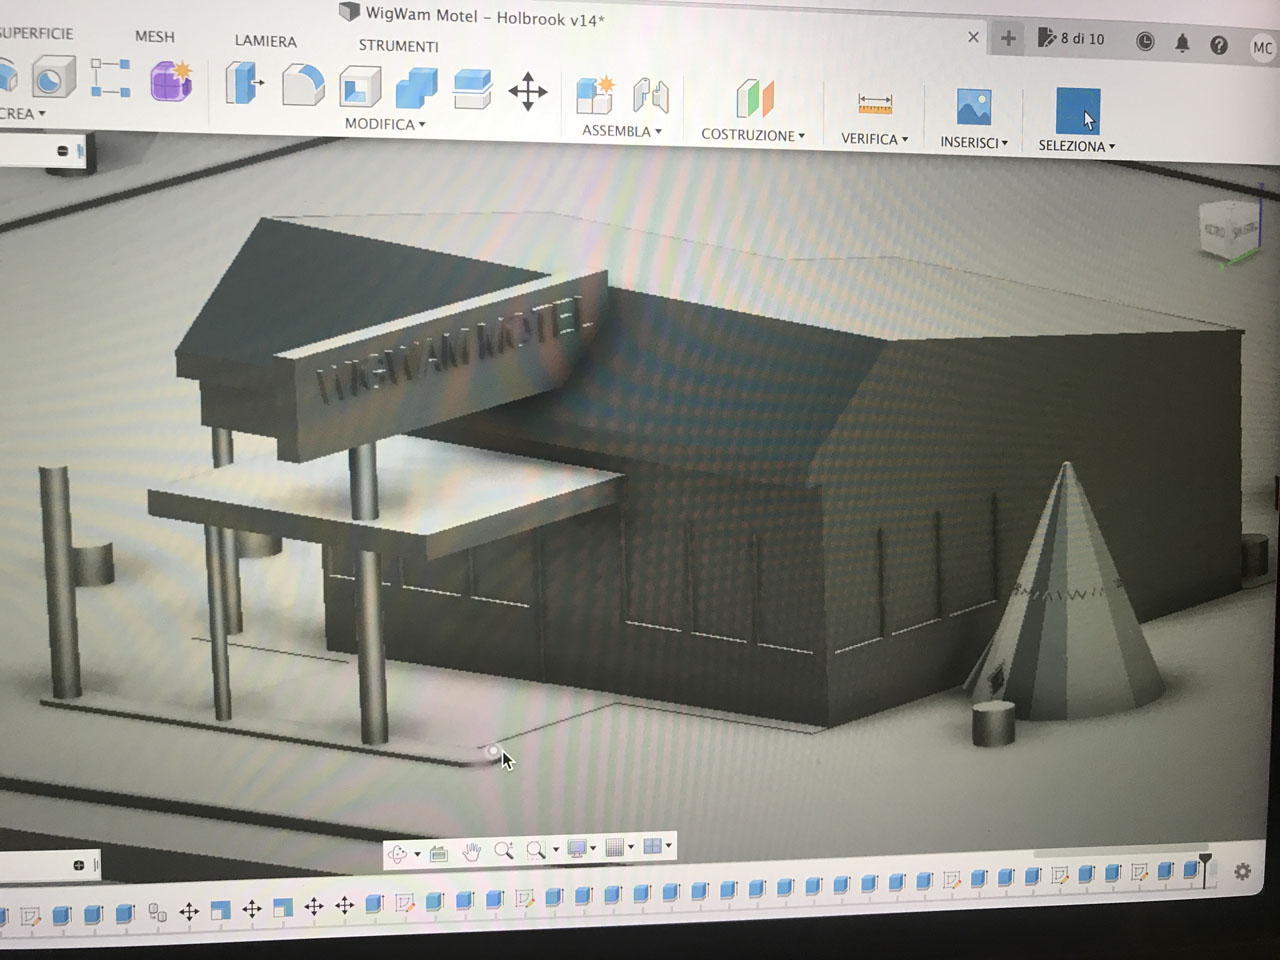This screenshot has height=960, width=1280.
Task: Activate the blue Select tool icon
Action: pos(1078,109)
